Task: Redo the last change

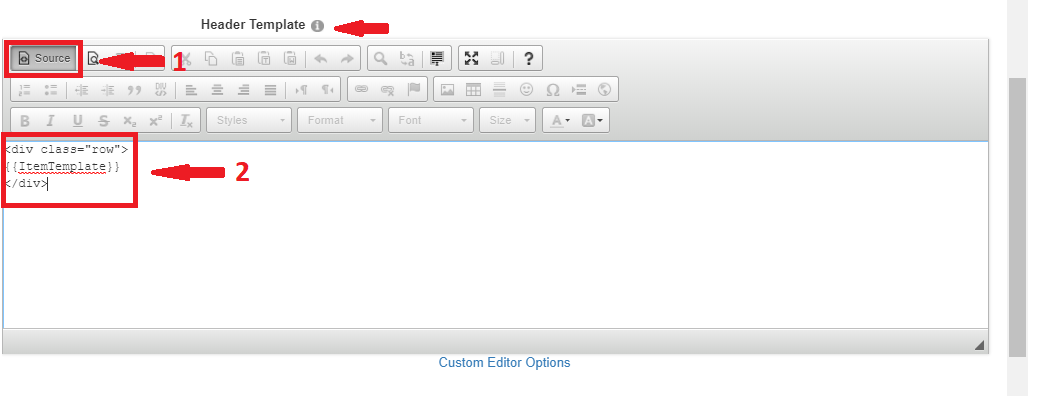Action: 347,58
